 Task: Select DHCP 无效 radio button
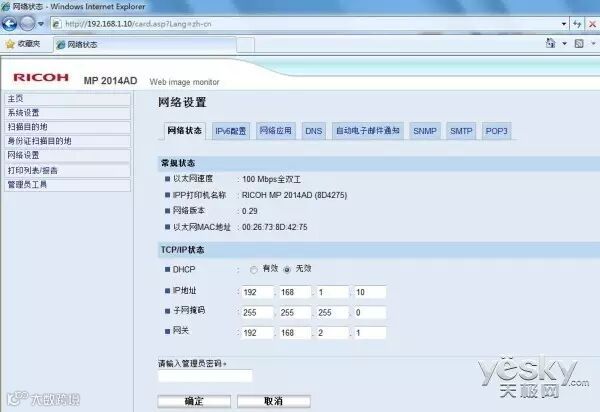click(x=287, y=270)
